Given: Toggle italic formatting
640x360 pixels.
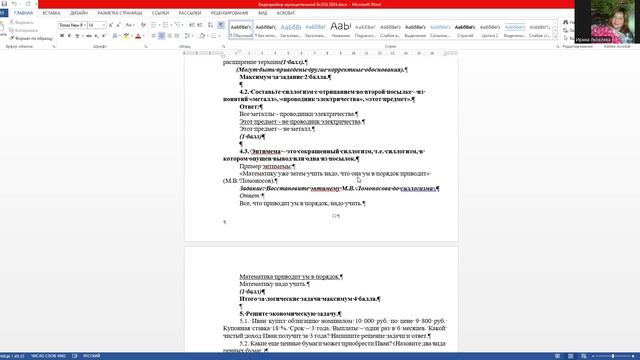Looking at the screenshot, I should [x=69, y=36].
